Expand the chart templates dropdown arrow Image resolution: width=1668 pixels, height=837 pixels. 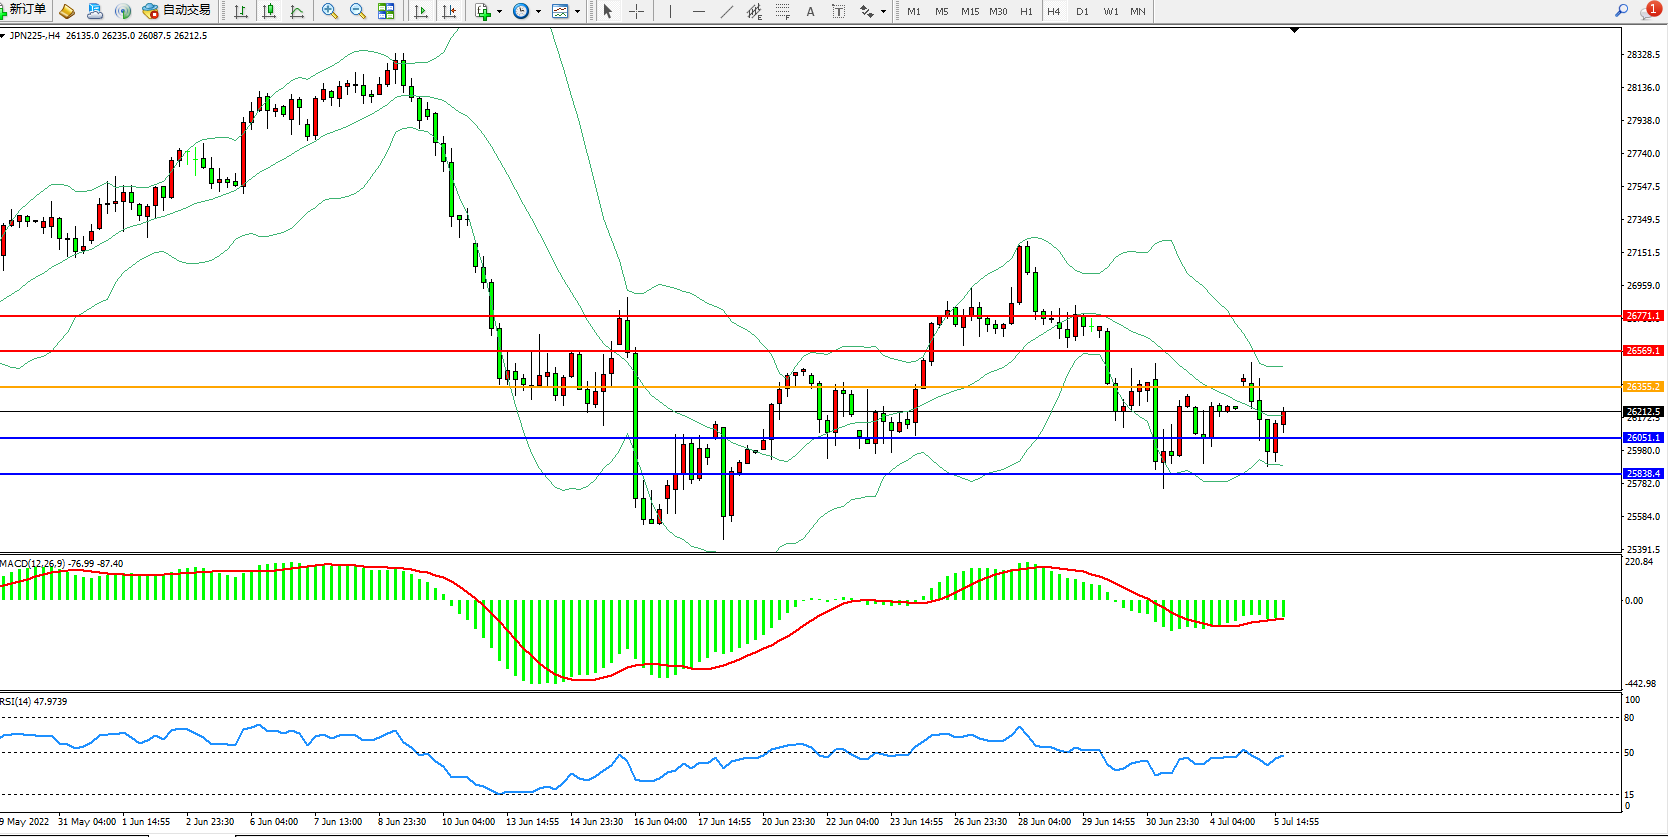[x=577, y=12]
